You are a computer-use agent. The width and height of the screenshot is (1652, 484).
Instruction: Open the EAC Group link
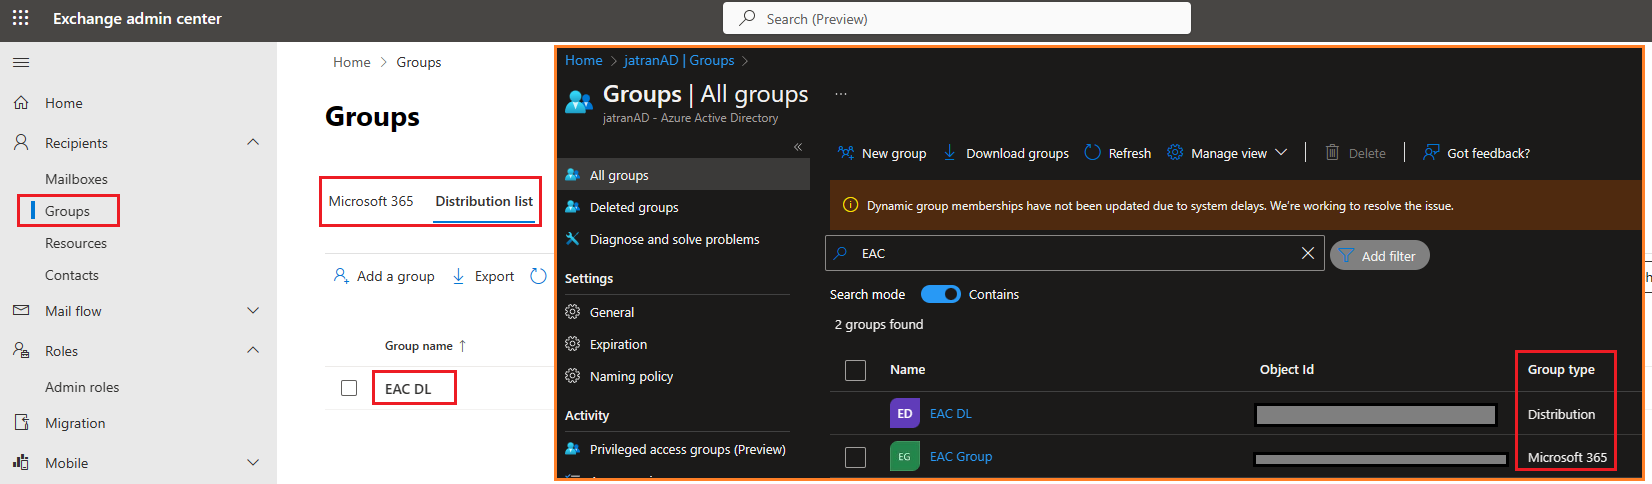960,457
